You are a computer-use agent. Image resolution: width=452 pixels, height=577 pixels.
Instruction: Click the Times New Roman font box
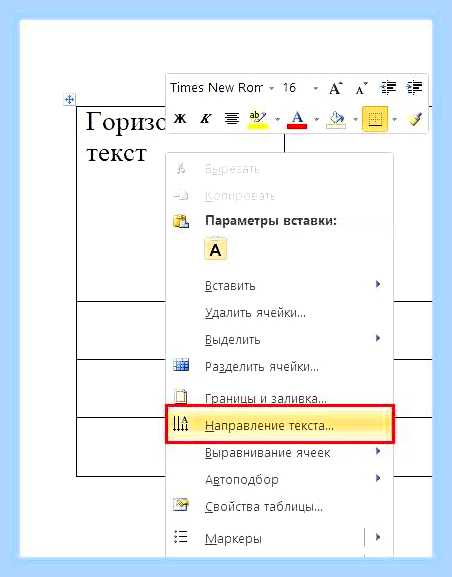[x=216, y=88]
